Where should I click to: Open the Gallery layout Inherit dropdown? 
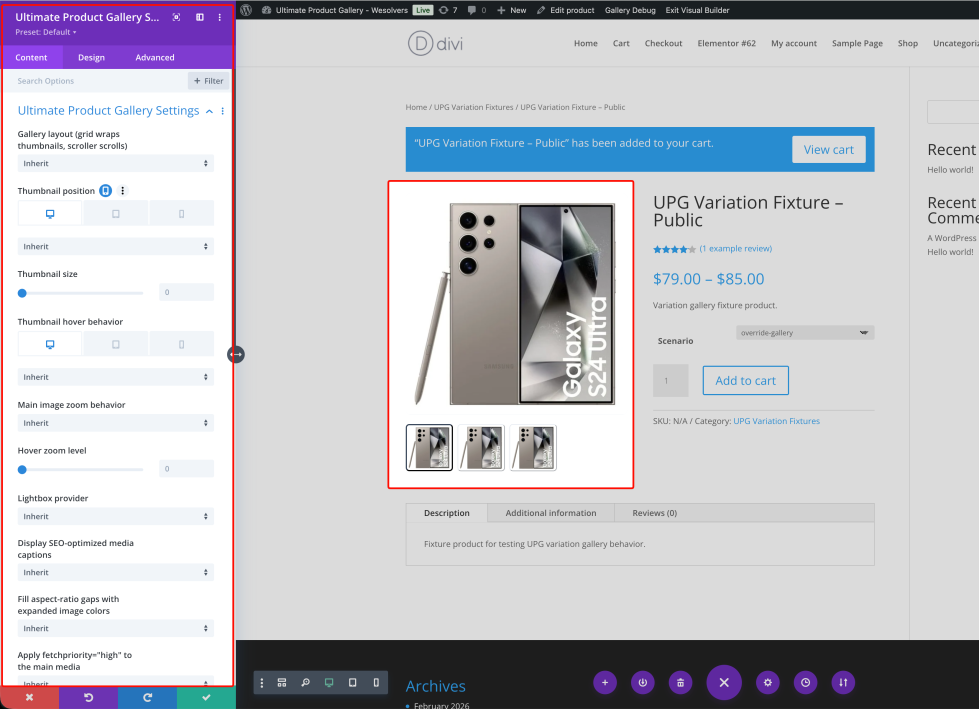[x=115, y=163]
